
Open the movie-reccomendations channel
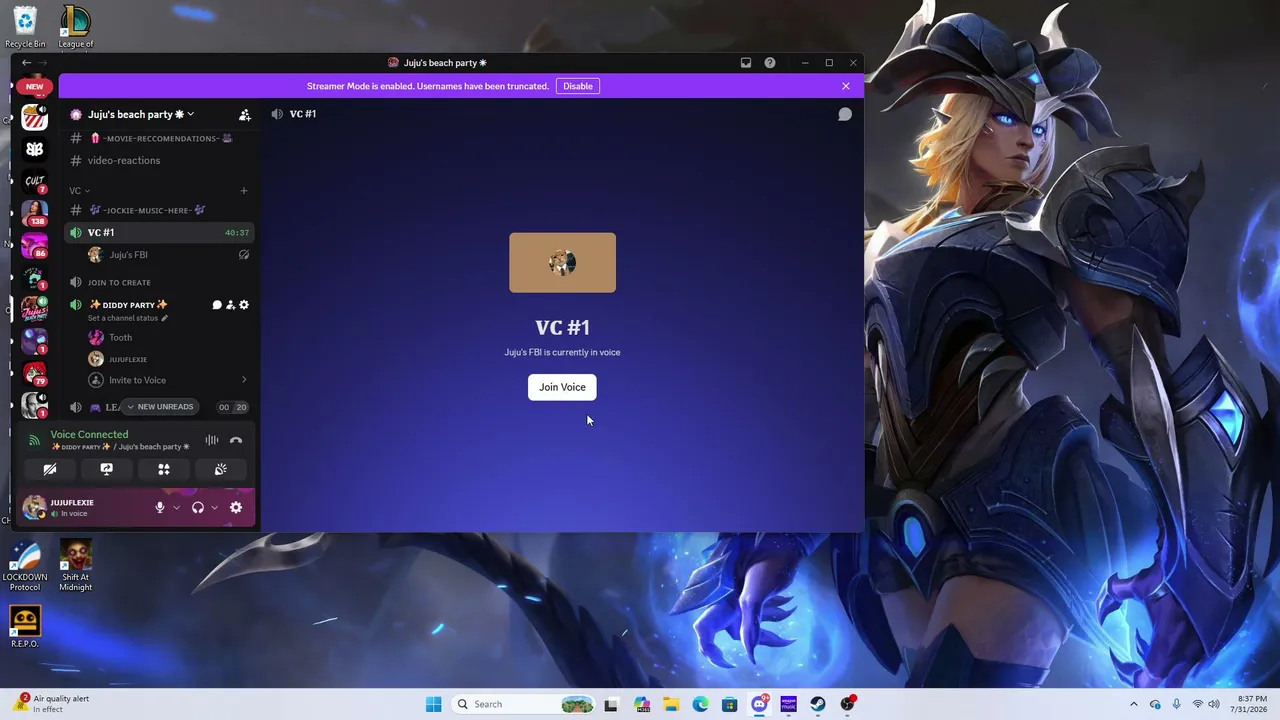tap(160, 138)
